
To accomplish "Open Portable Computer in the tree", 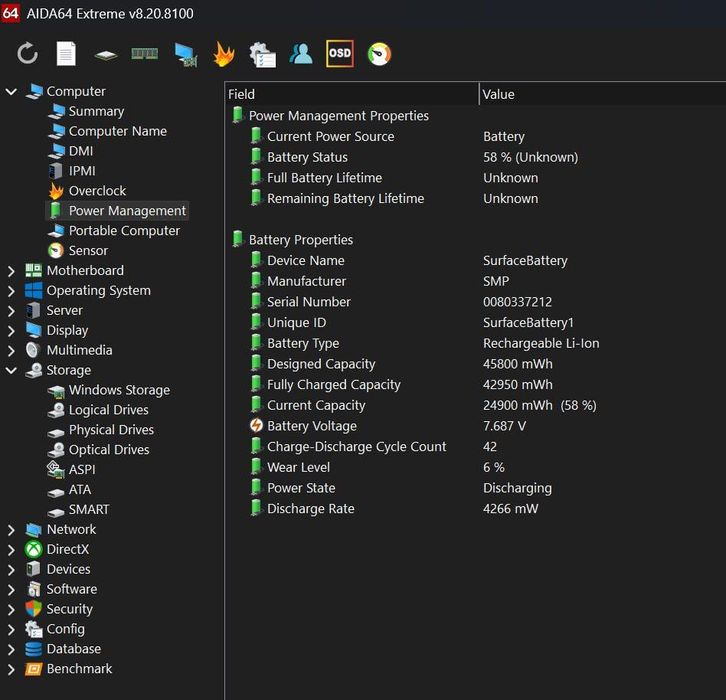I will pos(124,231).
